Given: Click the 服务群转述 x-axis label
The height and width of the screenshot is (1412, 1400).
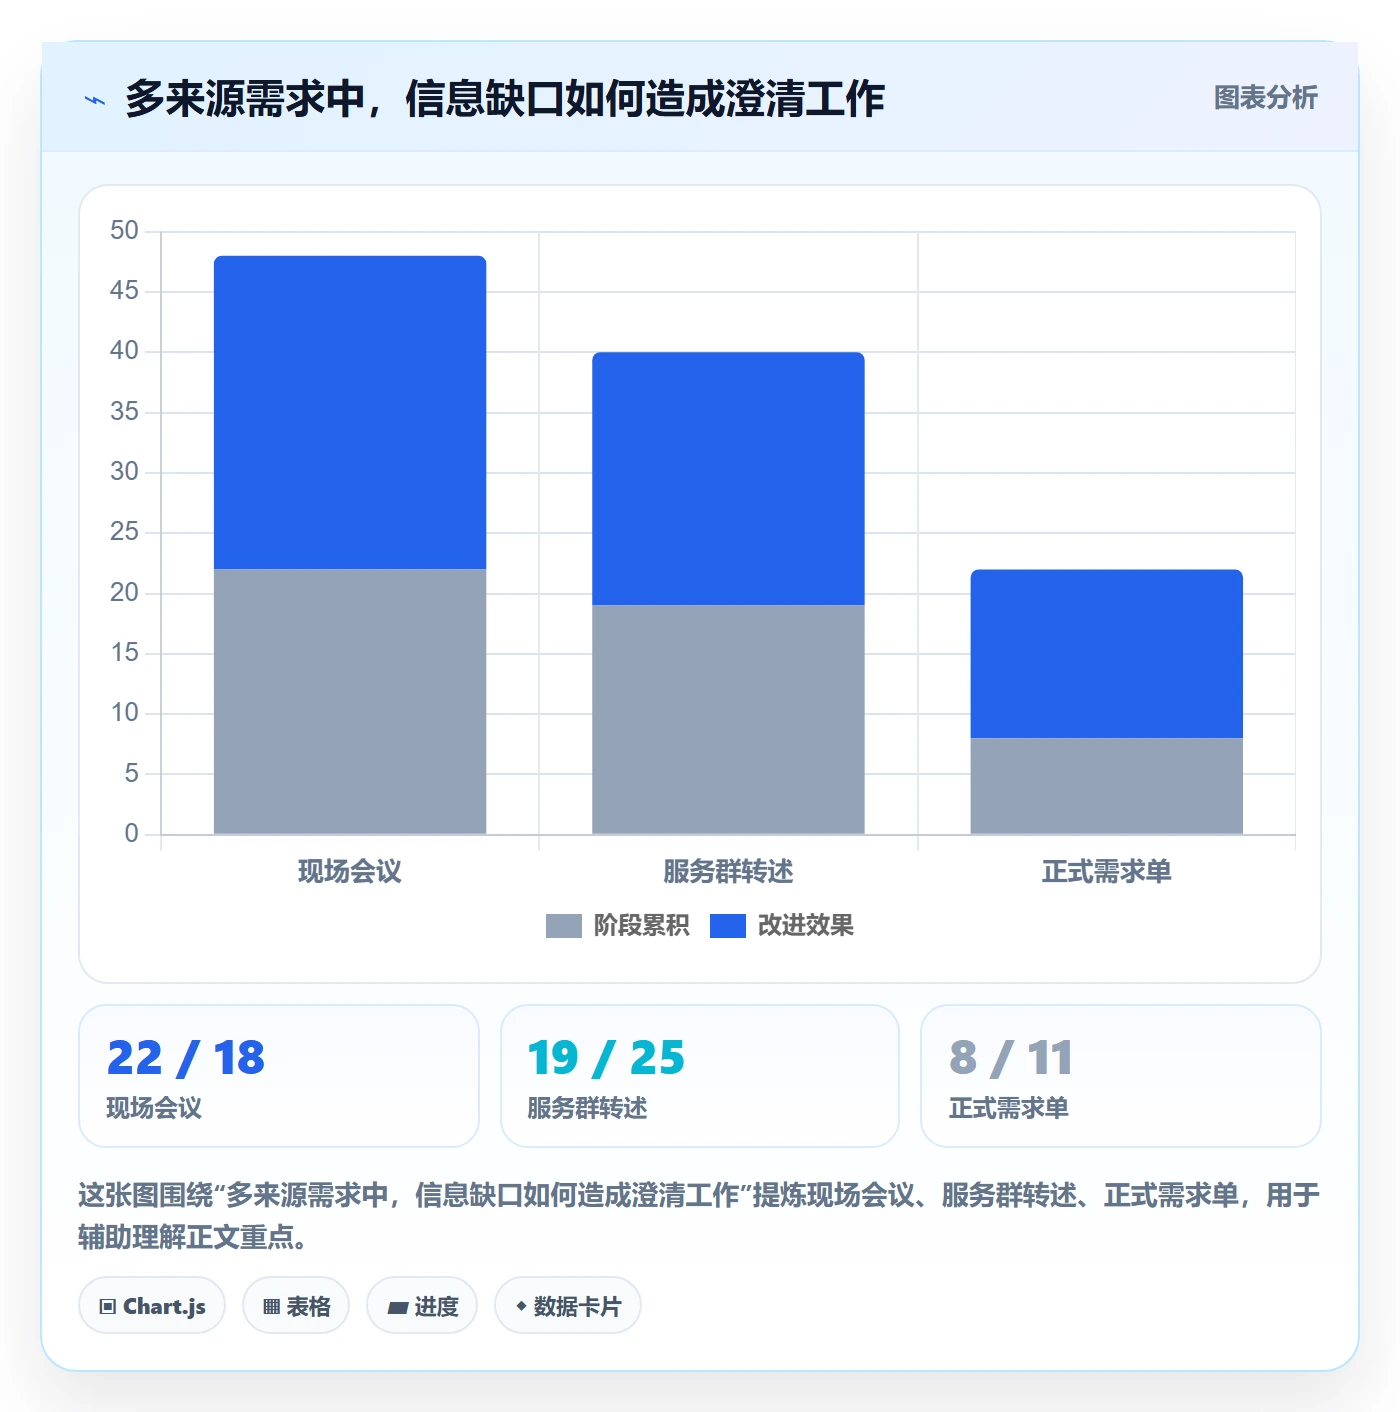Looking at the screenshot, I should click(728, 872).
